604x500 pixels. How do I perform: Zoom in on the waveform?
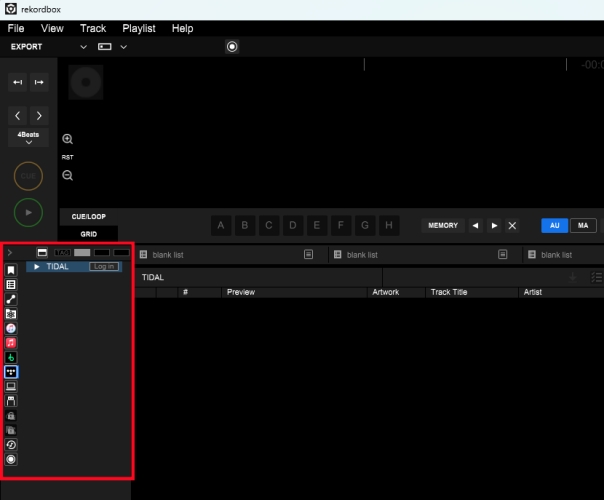click(67, 139)
